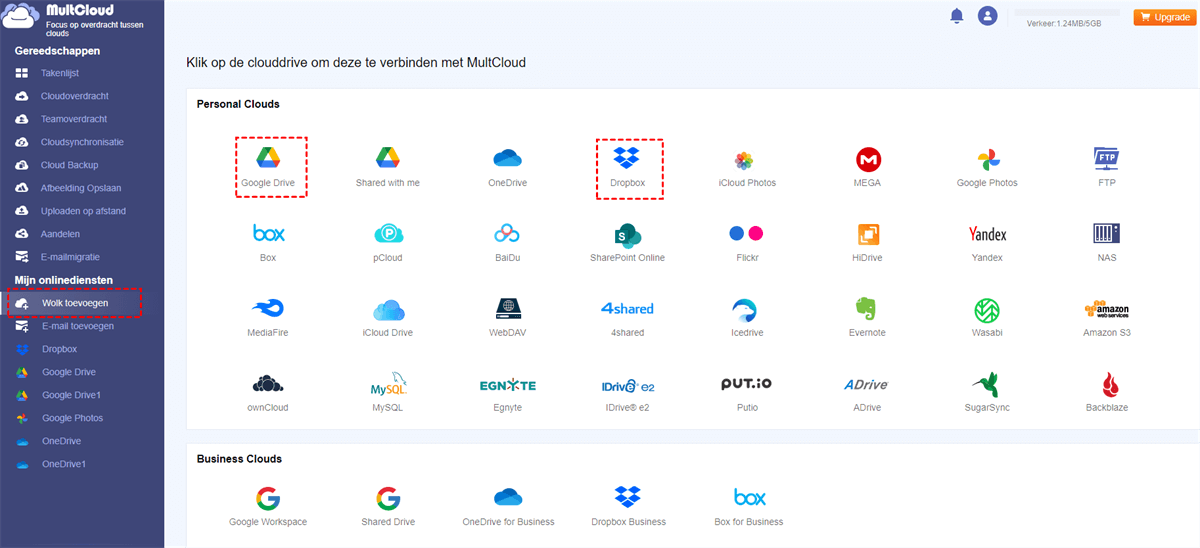This screenshot has width=1200, height=548.
Task: Add Putio cloud
Action: pos(747,392)
